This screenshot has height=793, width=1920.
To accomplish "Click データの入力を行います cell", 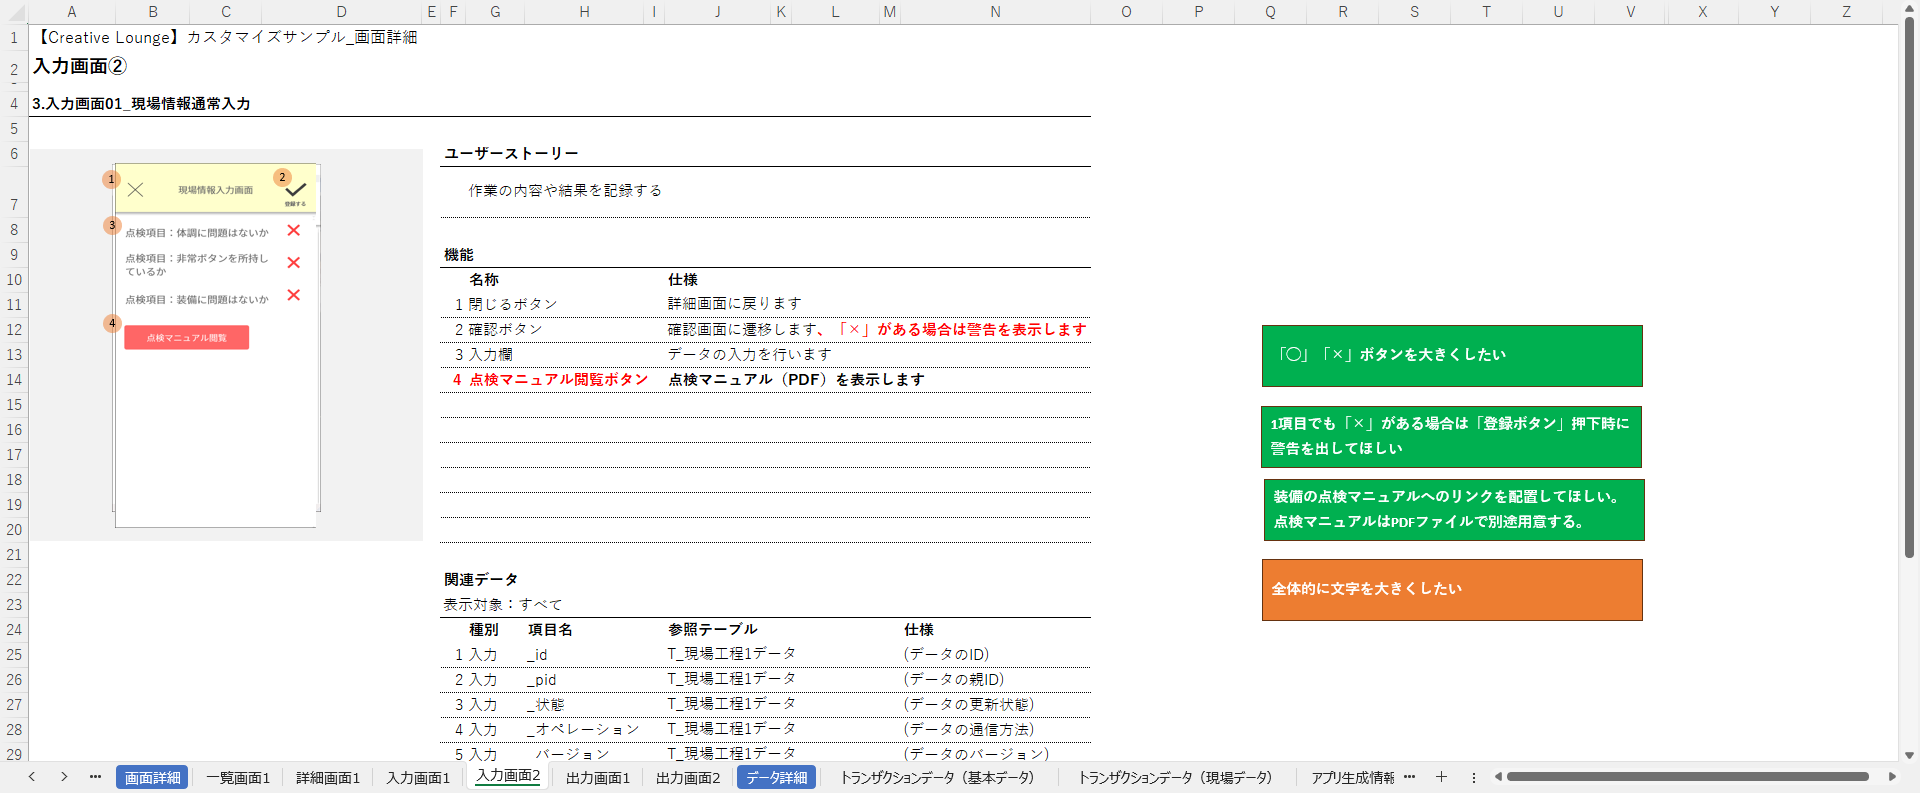I will pyautogui.click(x=750, y=355).
